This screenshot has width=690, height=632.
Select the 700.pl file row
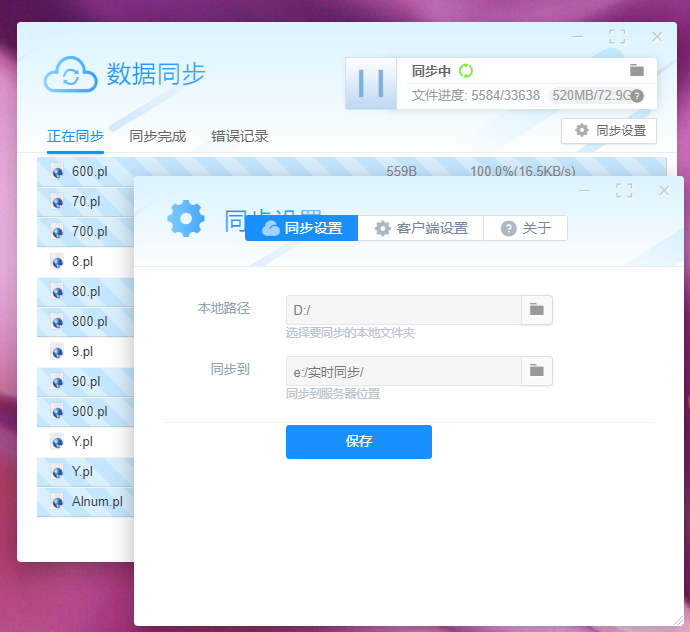pos(85,231)
